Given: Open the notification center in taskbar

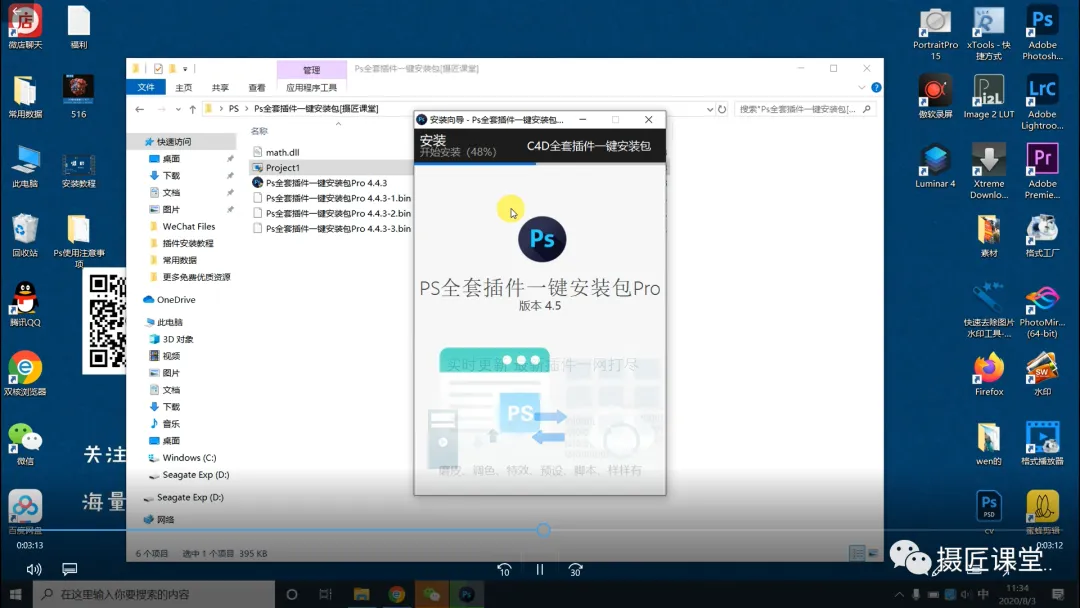Looking at the screenshot, I should point(1058,594).
